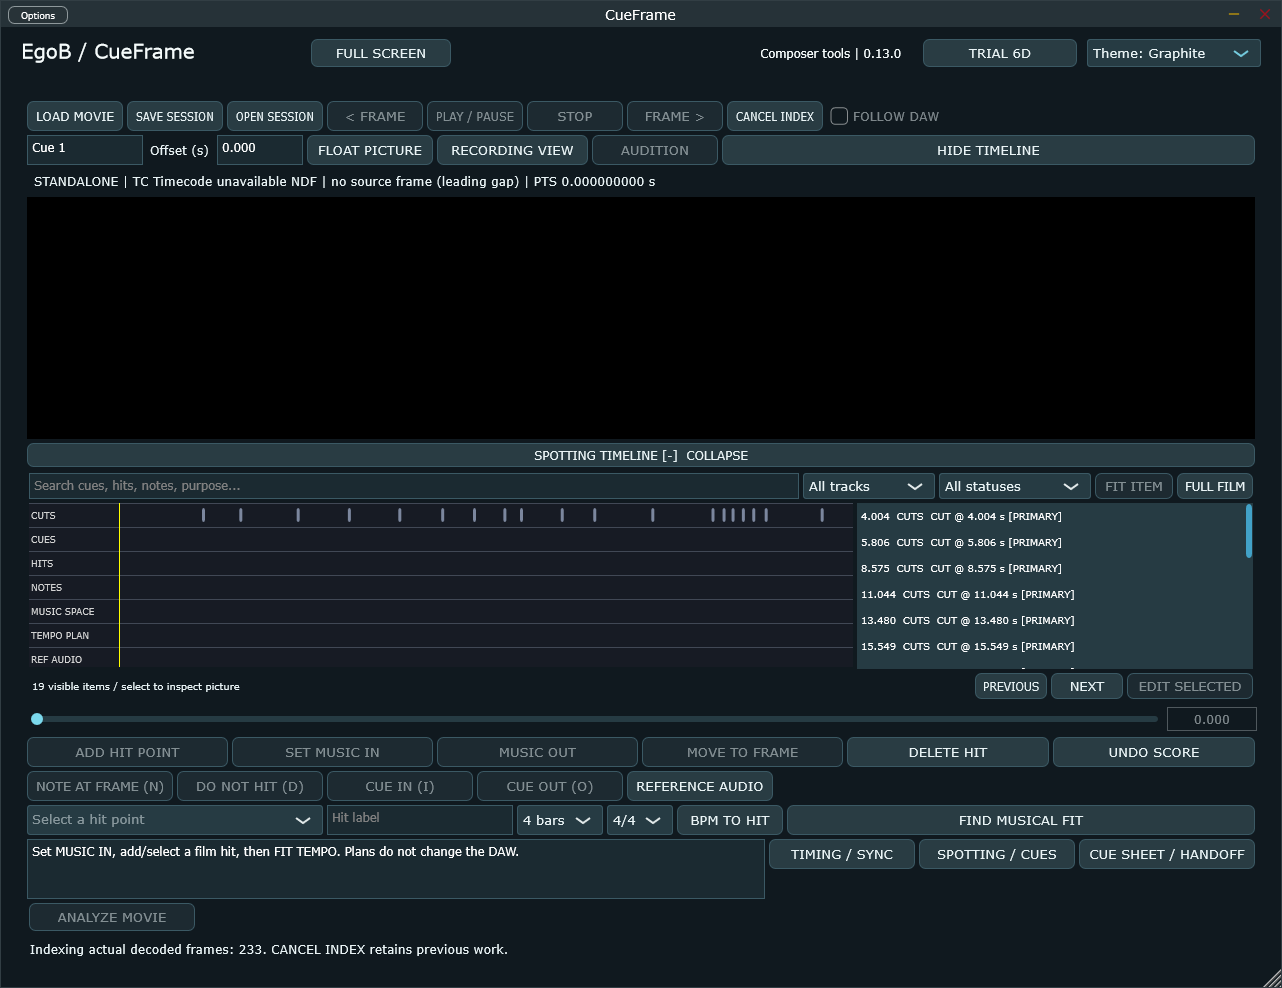Select list item CUT @ 5.806 s

click(x=1050, y=542)
